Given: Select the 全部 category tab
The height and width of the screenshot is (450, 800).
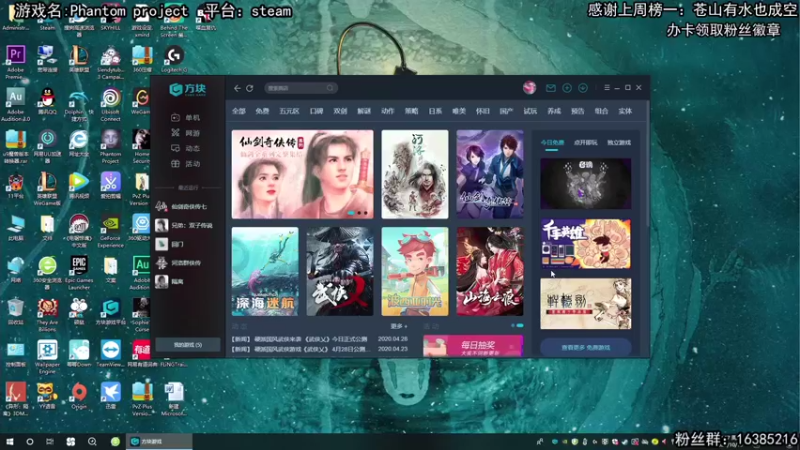Looking at the screenshot, I should (239, 111).
